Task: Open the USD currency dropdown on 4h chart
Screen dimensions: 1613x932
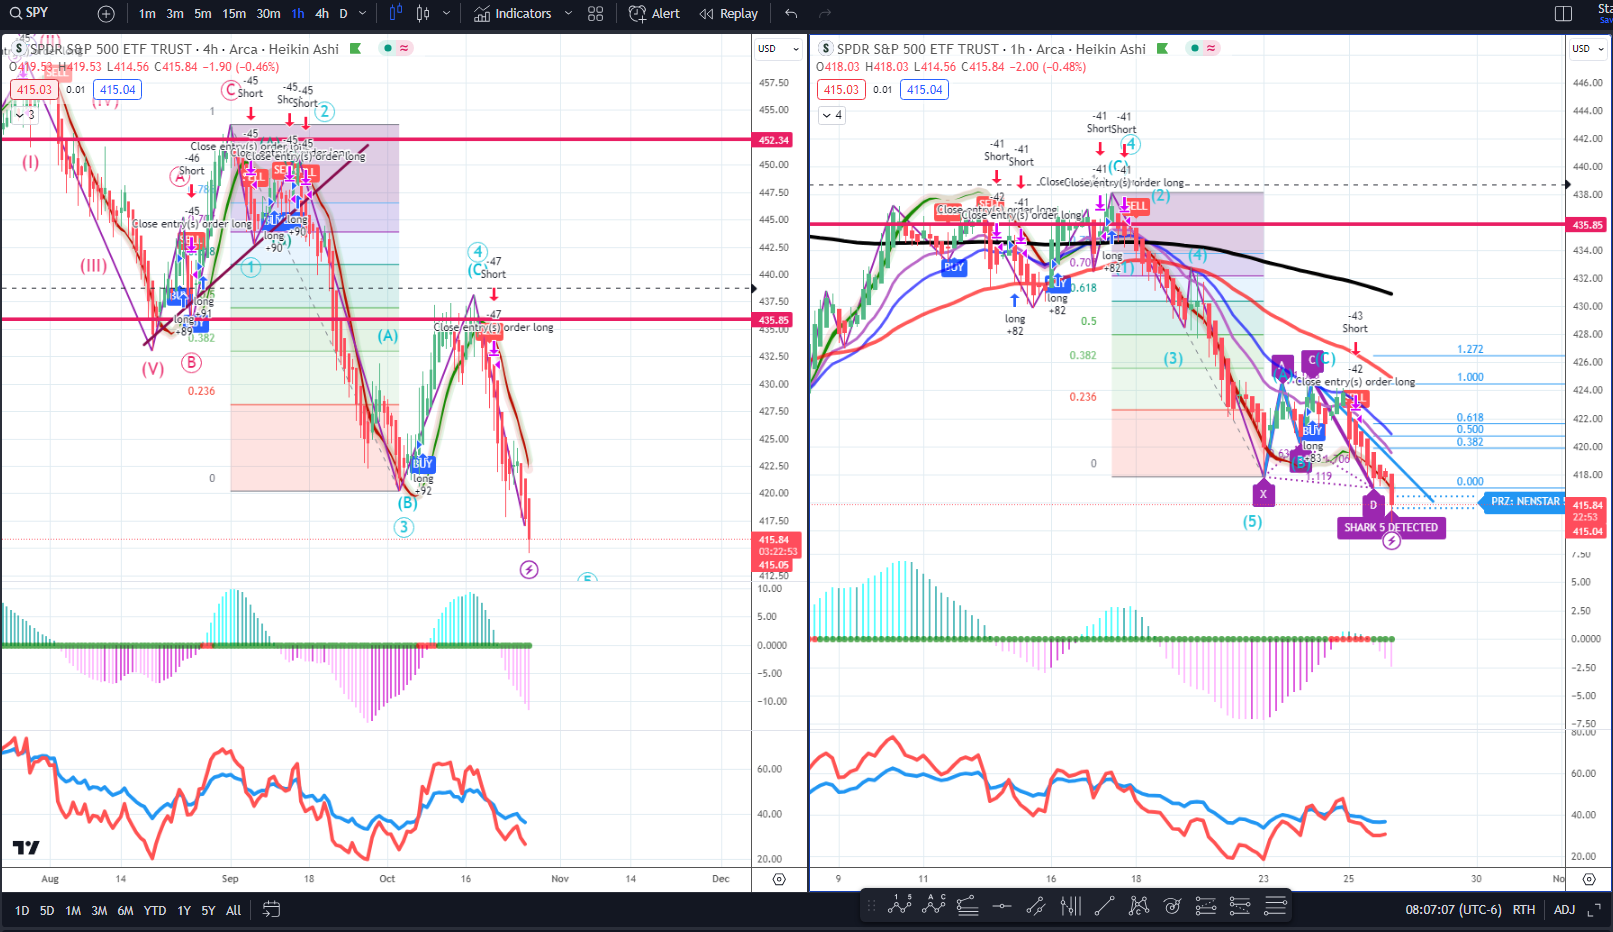Action: [778, 48]
